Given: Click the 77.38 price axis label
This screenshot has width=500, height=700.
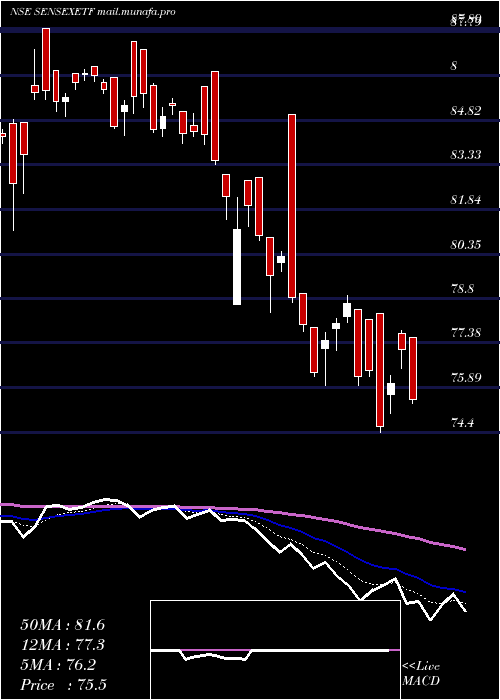Looking at the screenshot, I should [x=466, y=333].
